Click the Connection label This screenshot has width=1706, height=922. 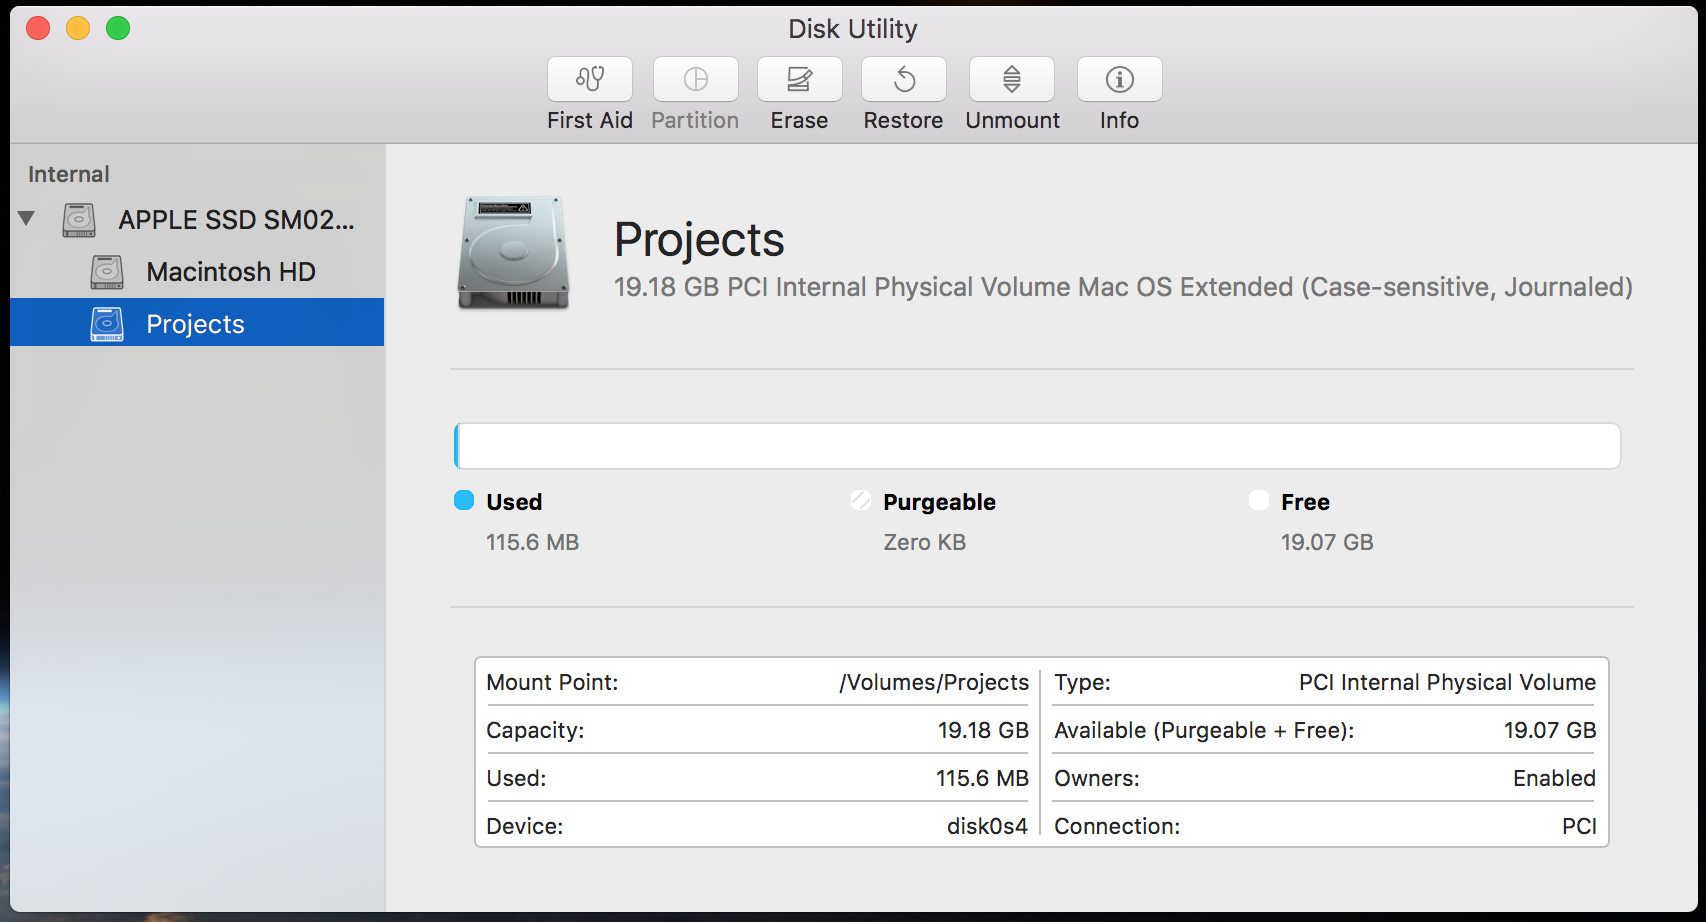1117,826
